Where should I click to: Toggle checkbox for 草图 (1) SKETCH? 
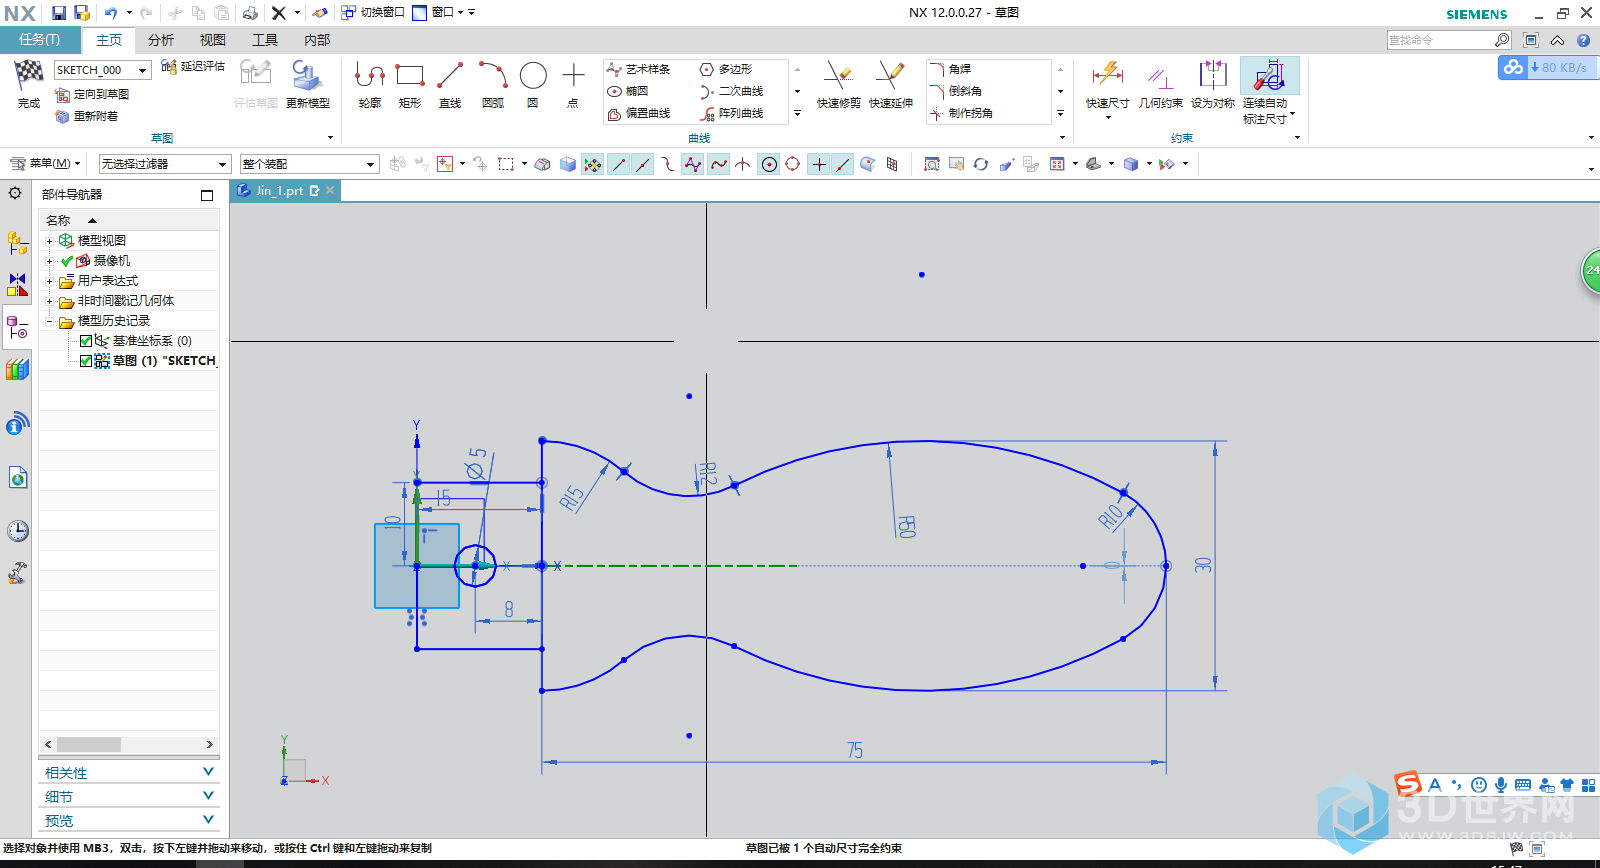(x=86, y=361)
